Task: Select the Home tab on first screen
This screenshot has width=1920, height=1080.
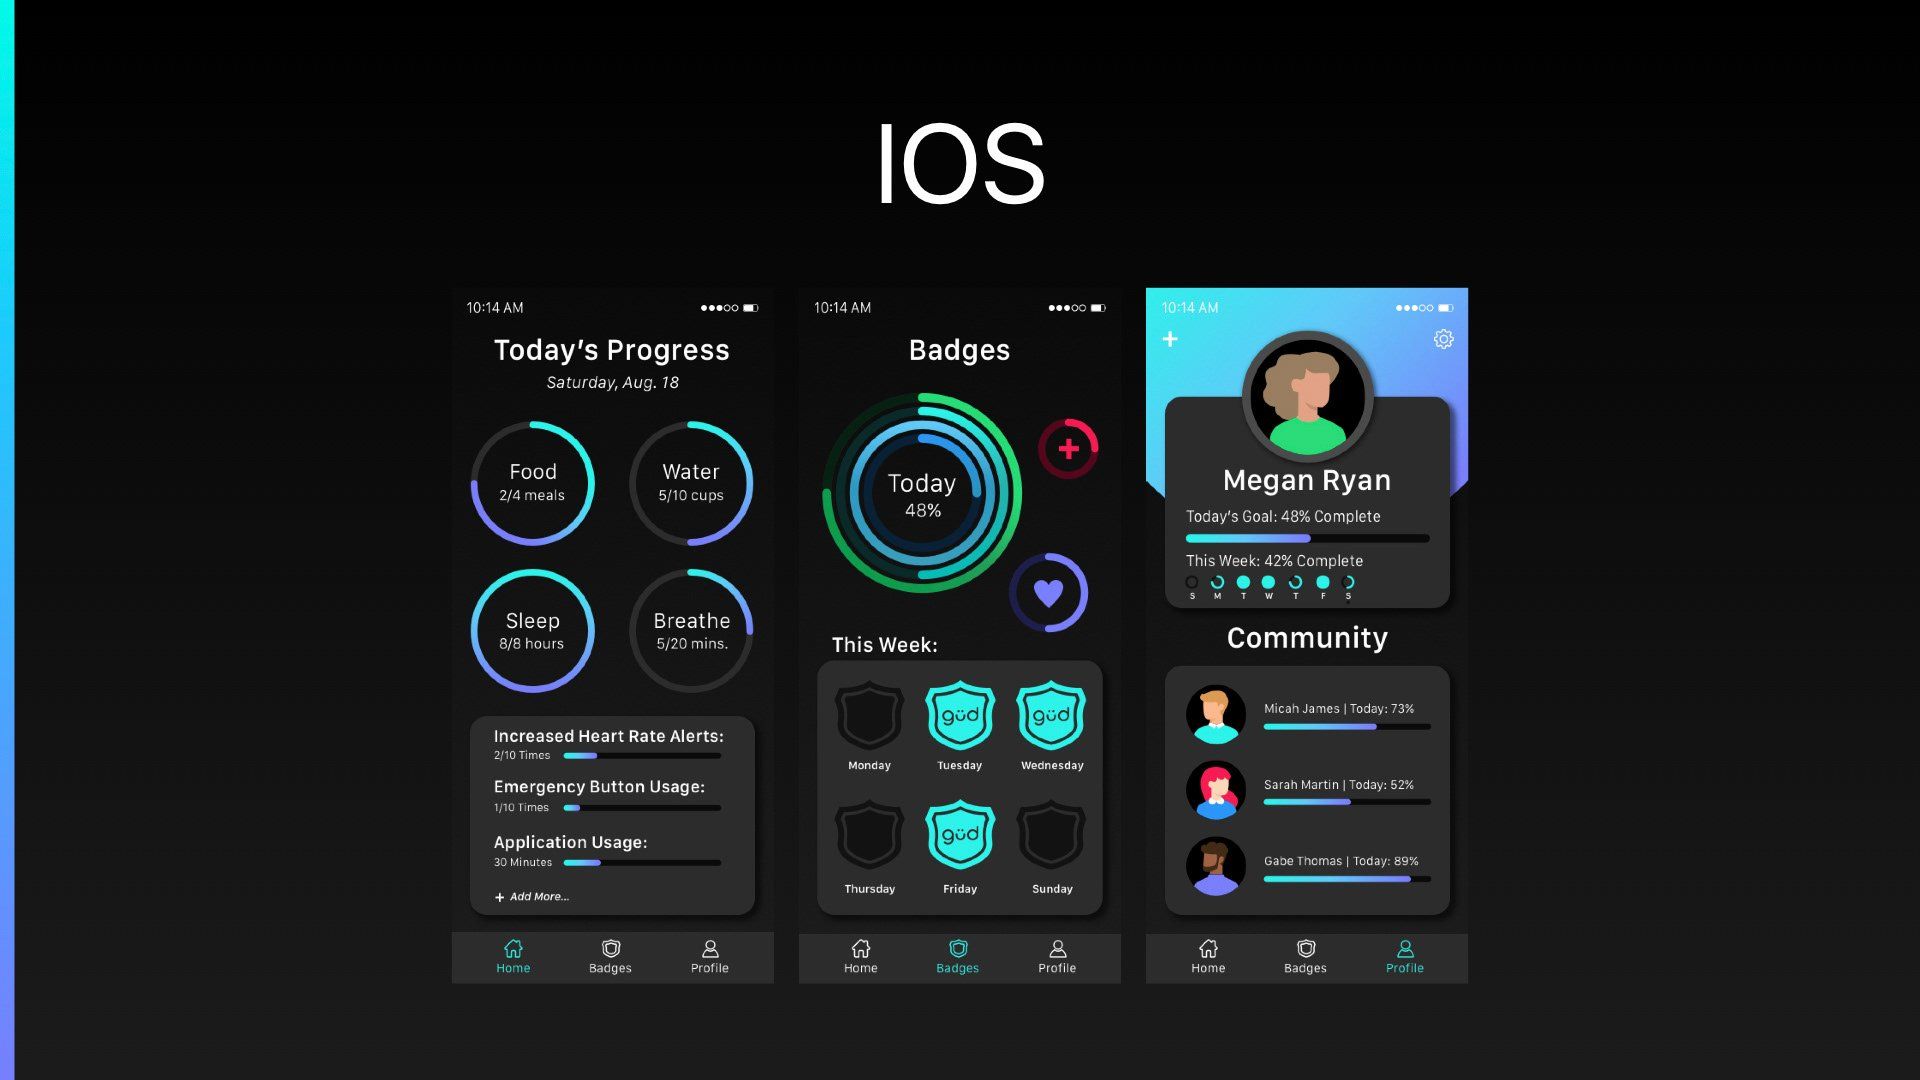Action: 513,955
